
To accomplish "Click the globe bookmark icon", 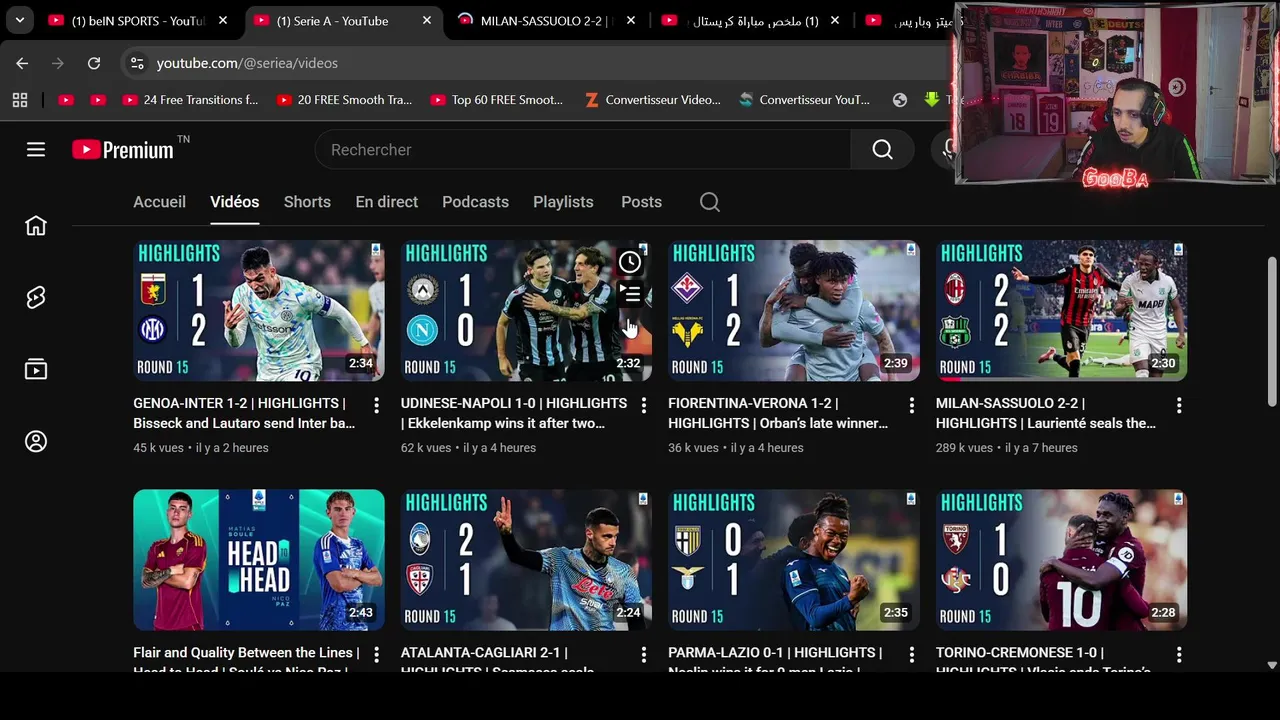I will 900,100.
